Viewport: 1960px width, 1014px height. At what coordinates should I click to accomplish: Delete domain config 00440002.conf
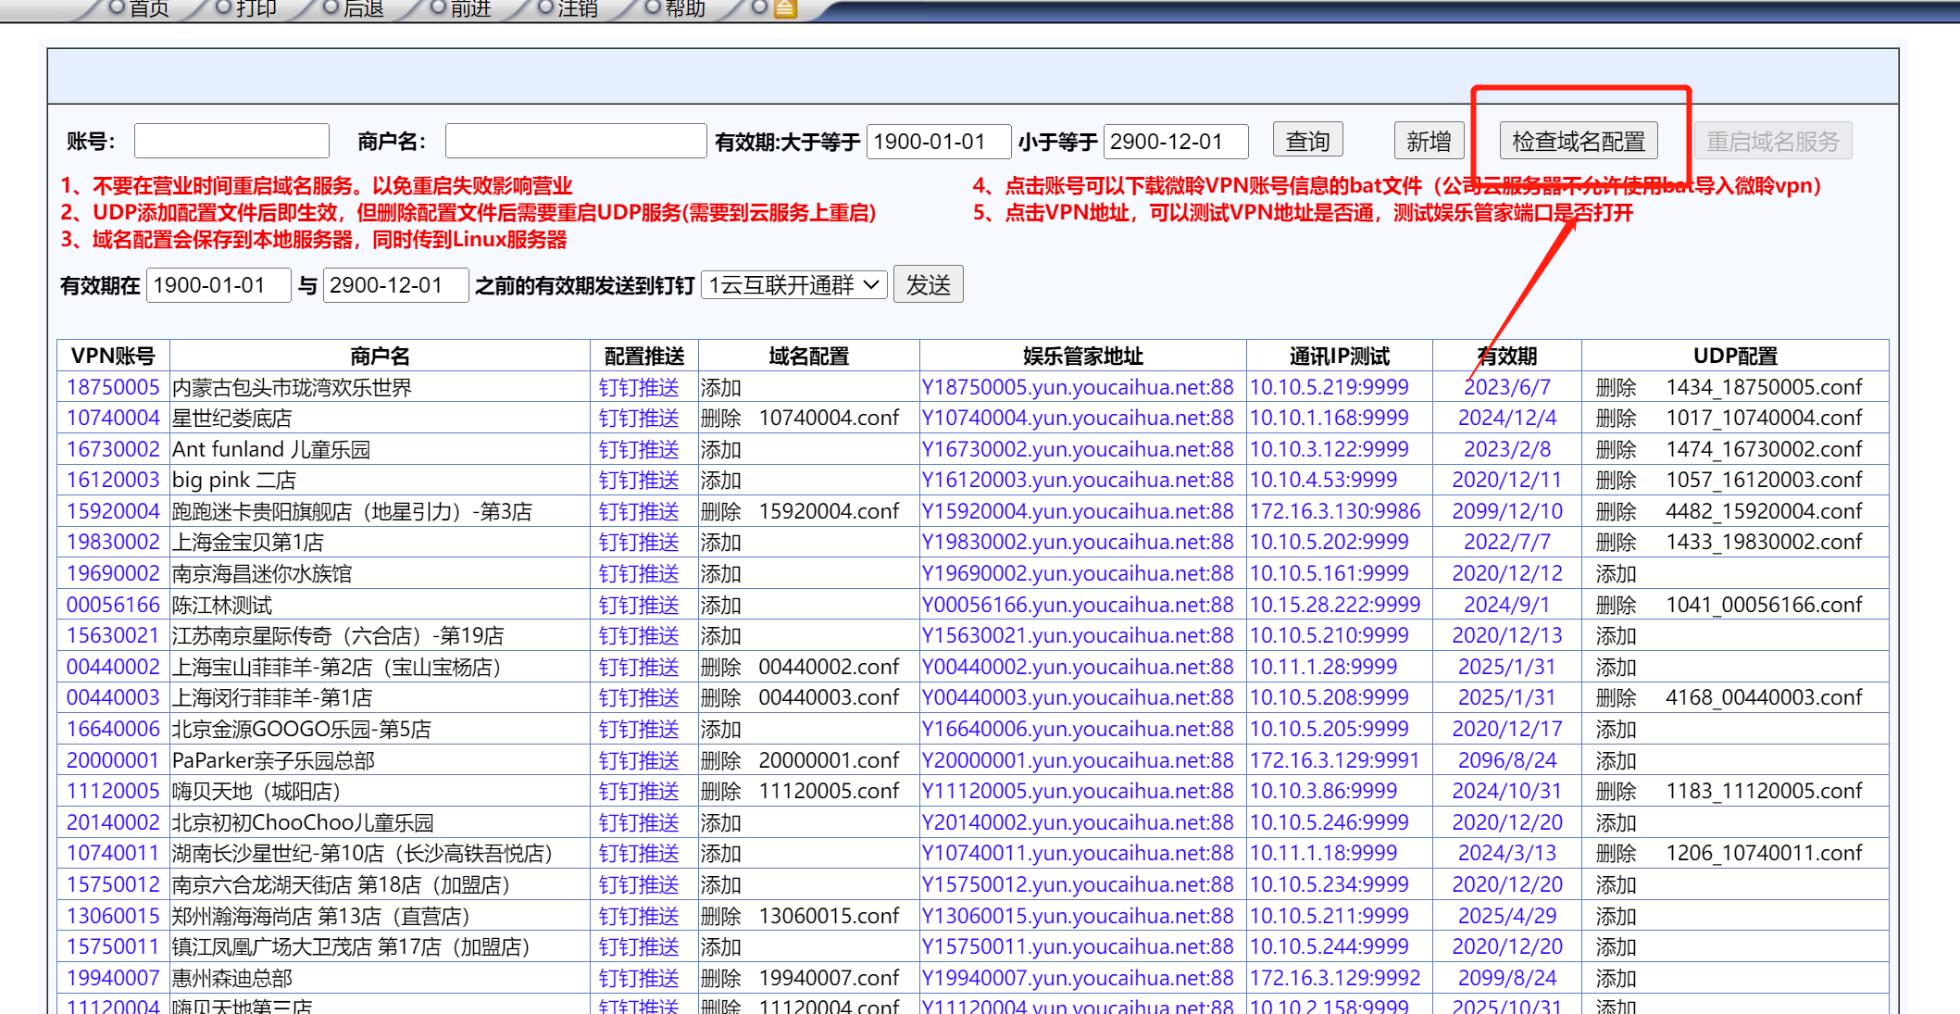coord(721,666)
